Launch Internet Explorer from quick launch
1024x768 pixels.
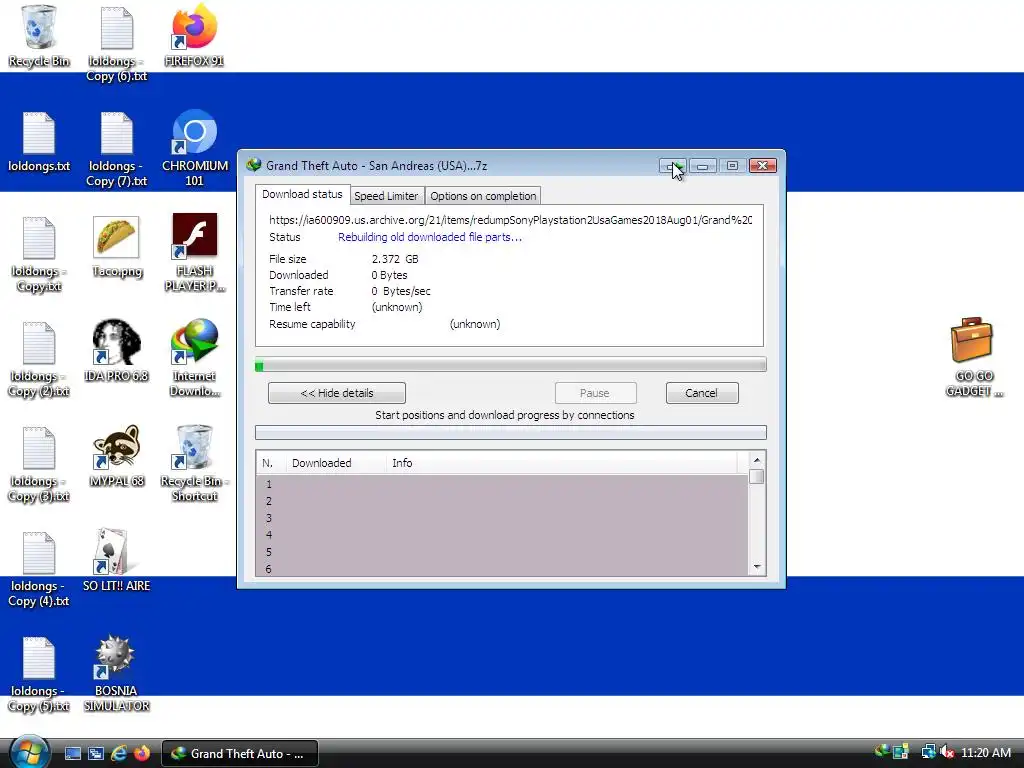click(119, 754)
